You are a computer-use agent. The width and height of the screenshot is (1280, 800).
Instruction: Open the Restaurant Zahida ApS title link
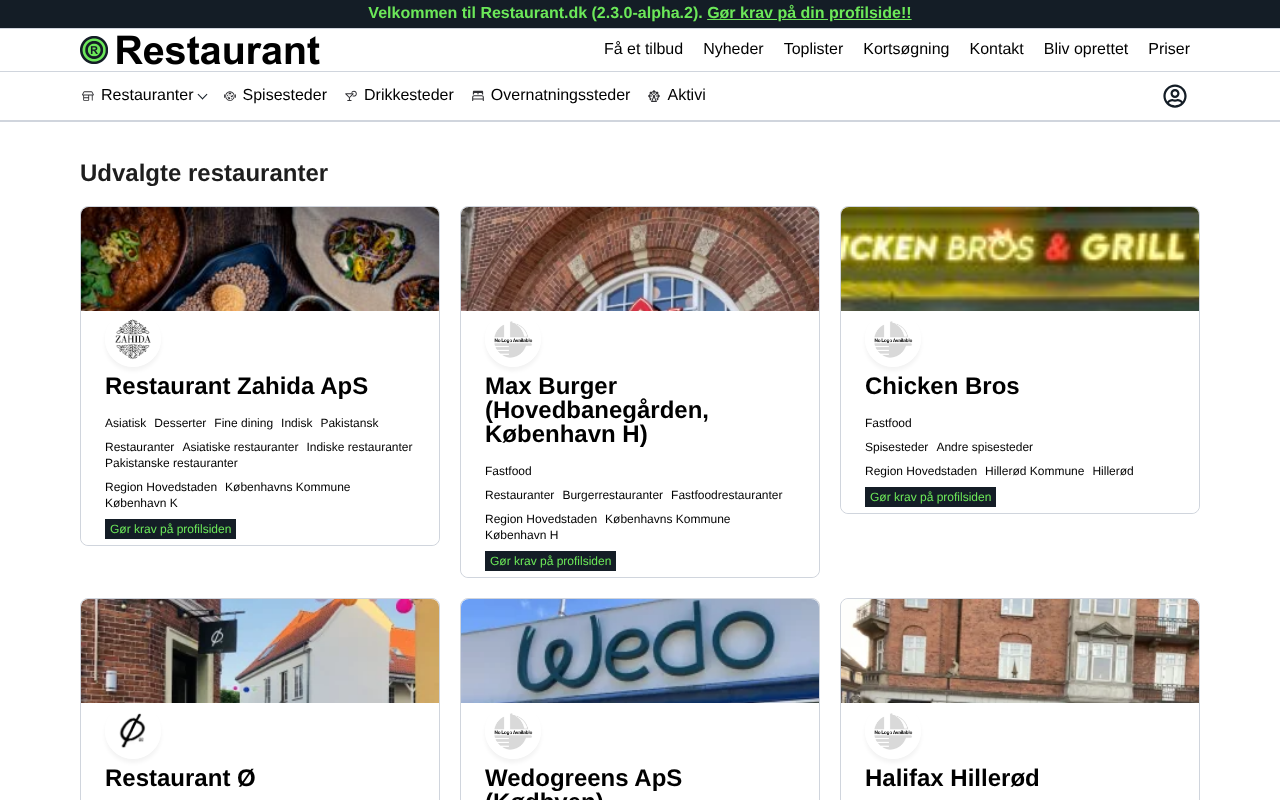pos(236,386)
